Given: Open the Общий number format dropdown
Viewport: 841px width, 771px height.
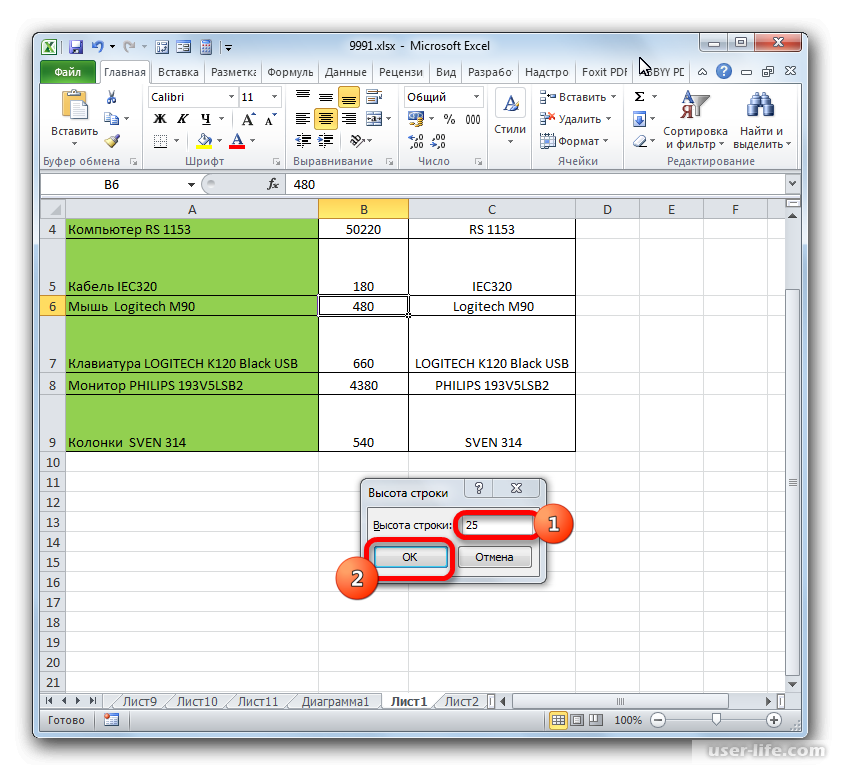Looking at the screenshot, I should [476, 97].
